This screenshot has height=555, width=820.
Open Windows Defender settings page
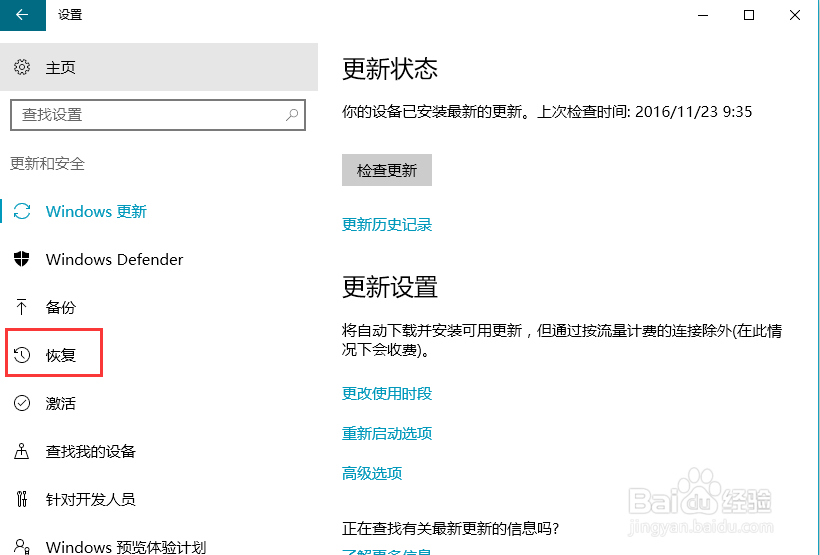pos(115,259)
